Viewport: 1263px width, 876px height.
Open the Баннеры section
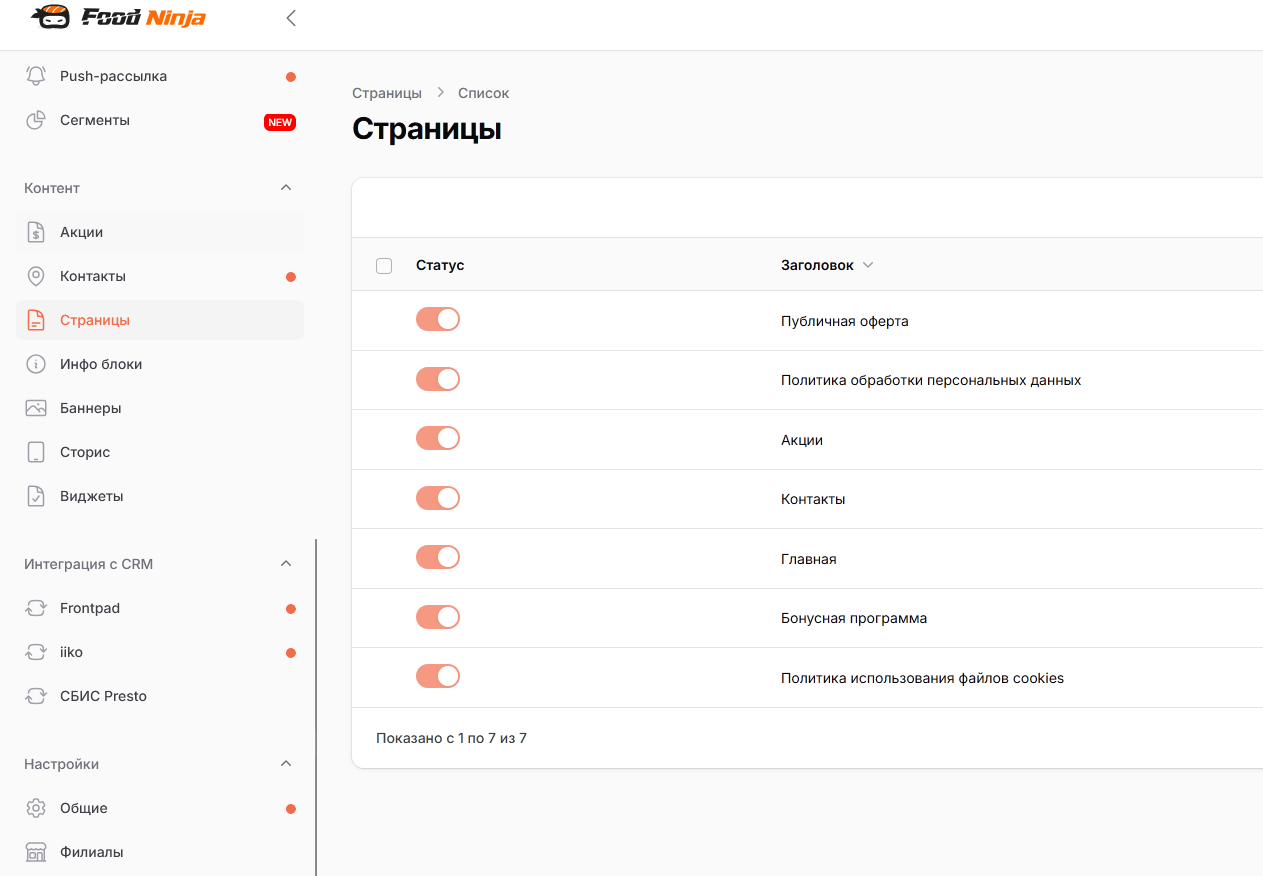point(160,408)
